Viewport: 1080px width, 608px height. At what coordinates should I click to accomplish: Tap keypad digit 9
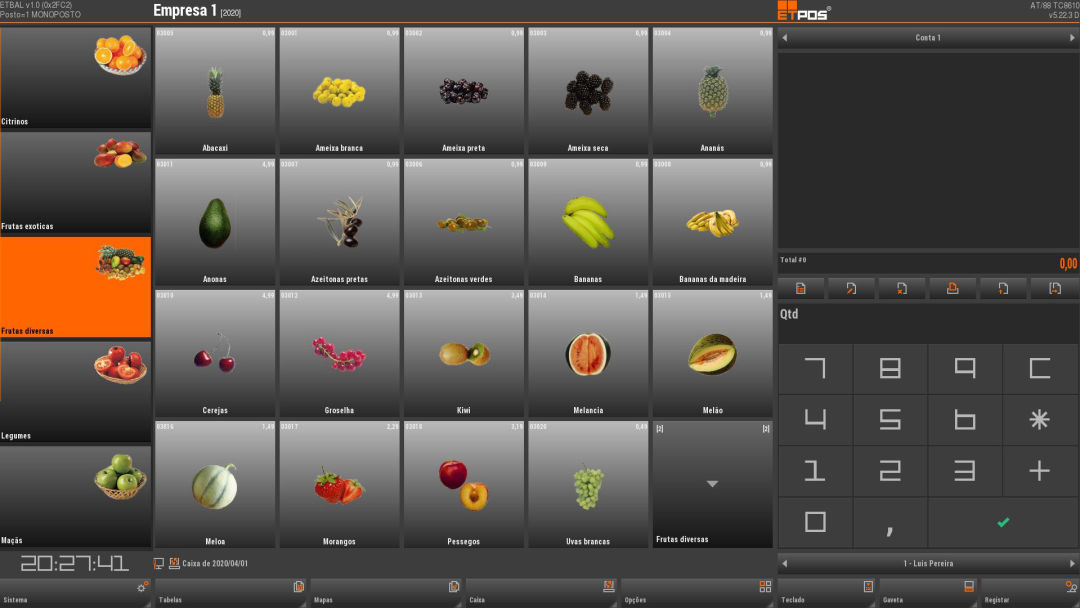(x=965, y=368)
